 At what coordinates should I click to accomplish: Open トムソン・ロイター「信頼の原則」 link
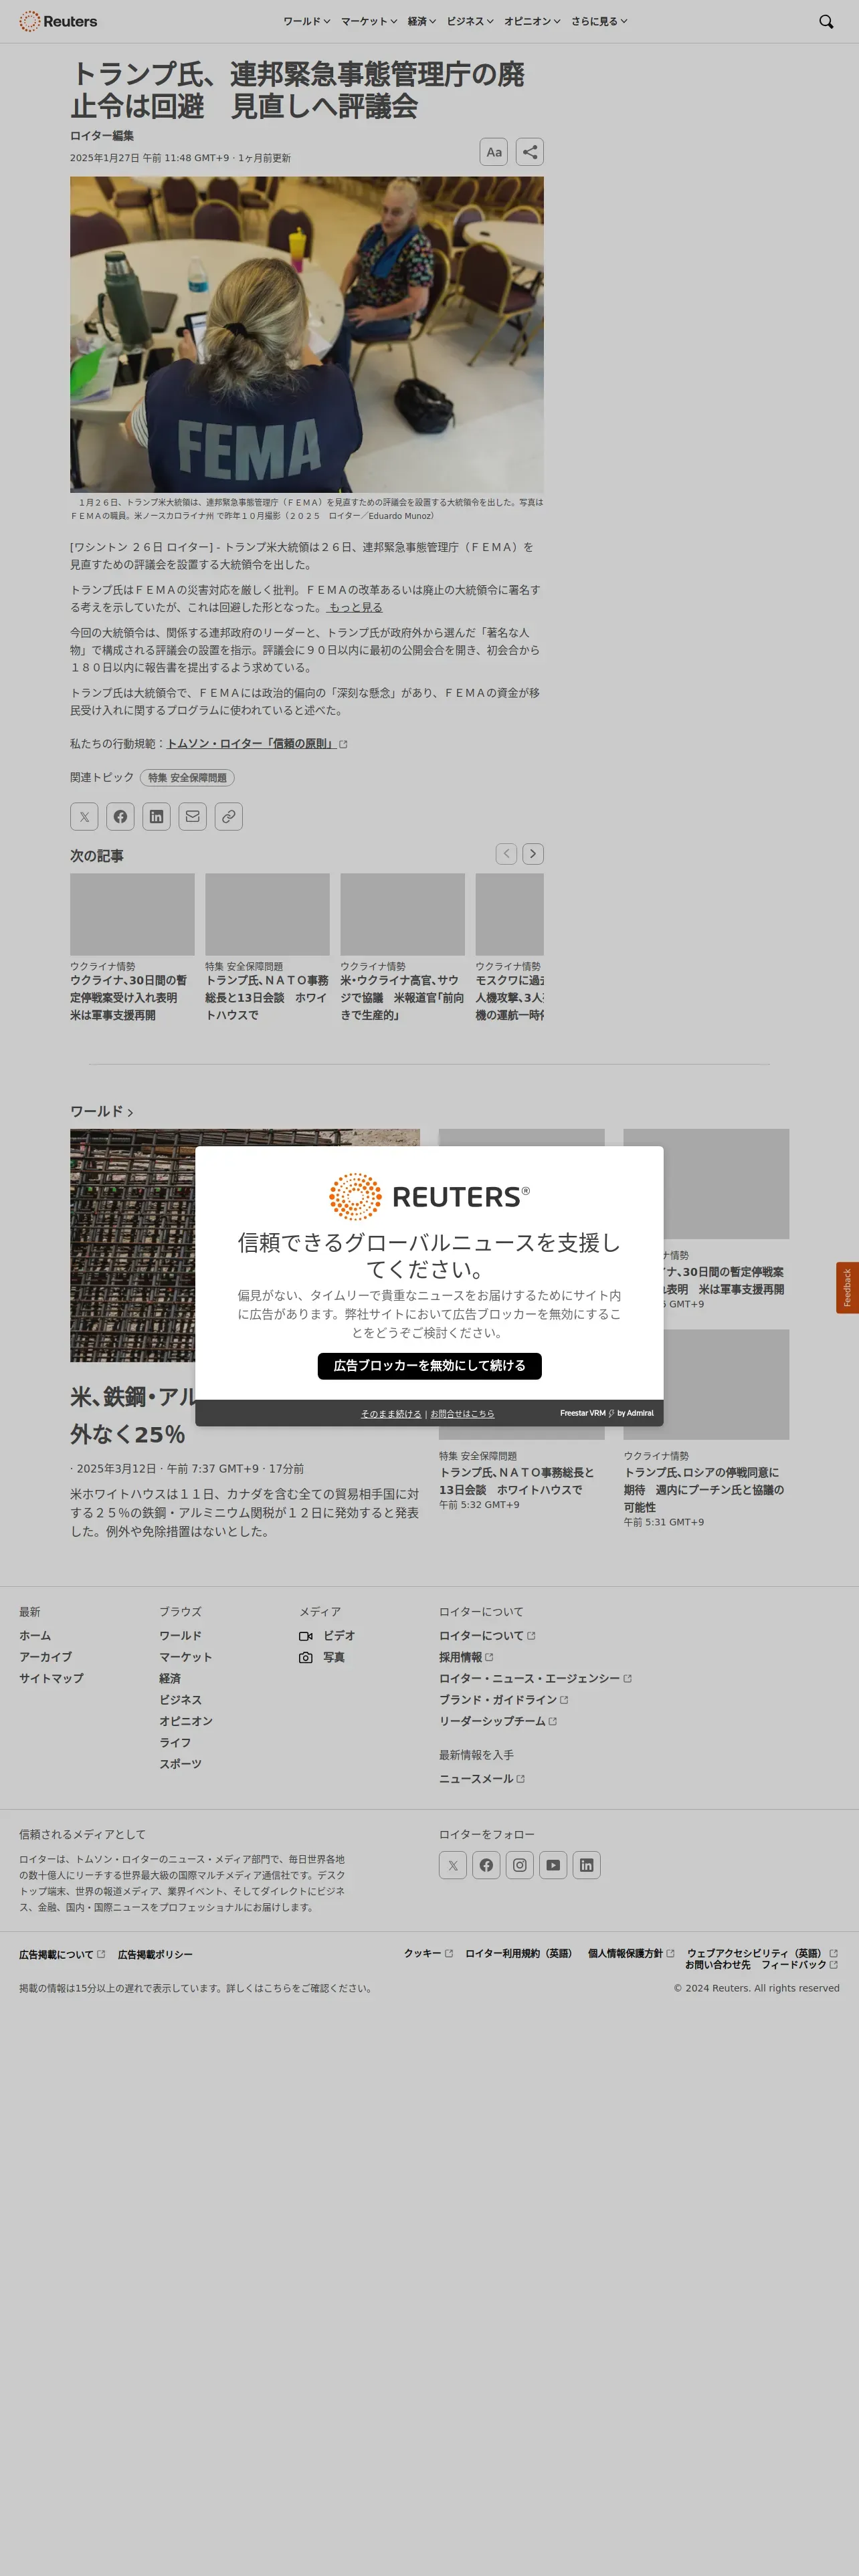[257, 744]
